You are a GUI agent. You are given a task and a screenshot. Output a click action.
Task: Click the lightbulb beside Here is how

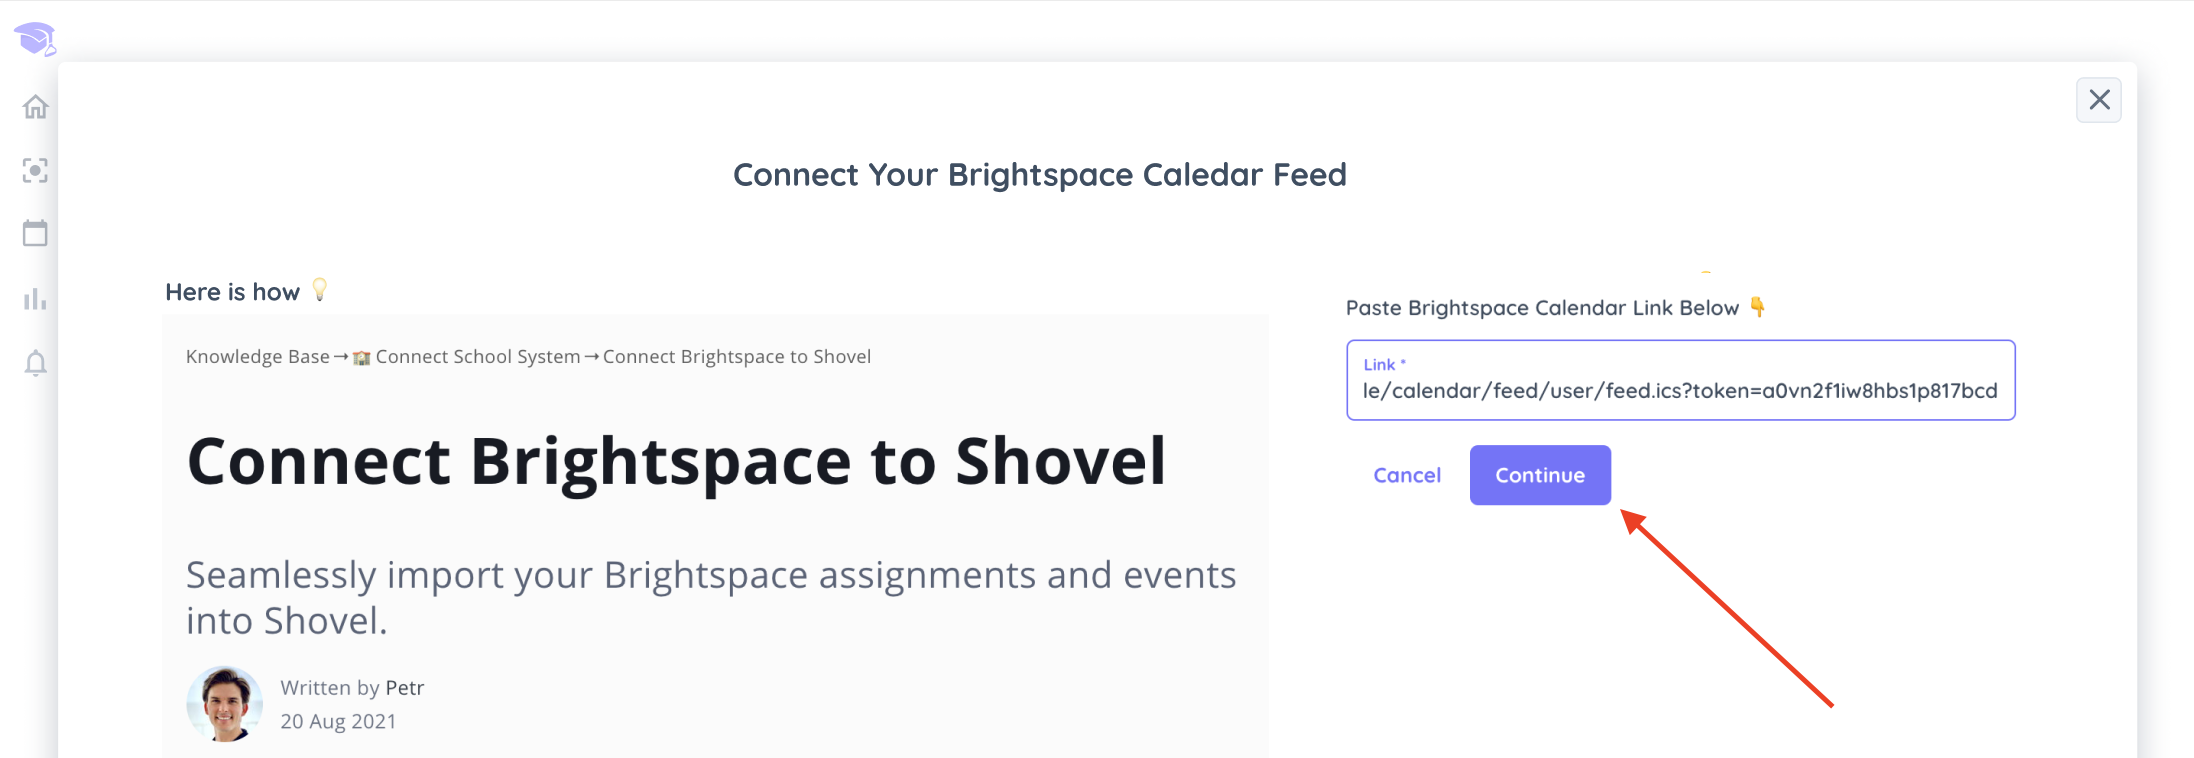click(320, 290)
